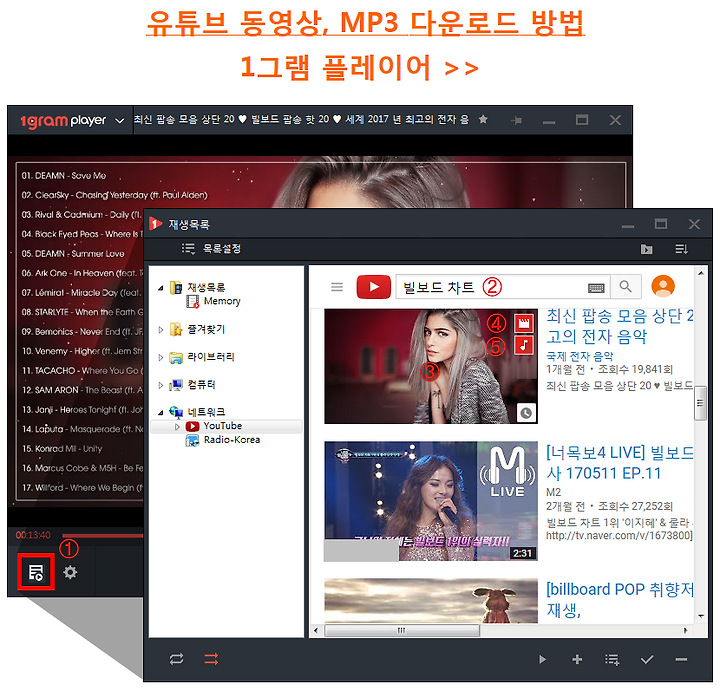This screenshot has height=691, width=720.
Task: Collapse the 재생목록 tree node
Action: (161, 288)
